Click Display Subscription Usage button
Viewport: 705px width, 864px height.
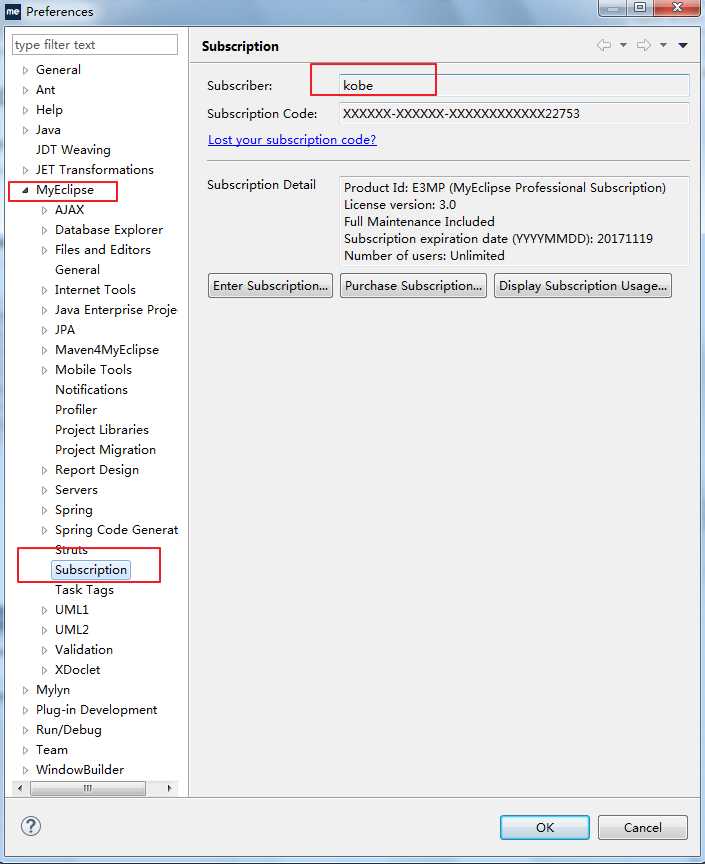tap(583, 285)
